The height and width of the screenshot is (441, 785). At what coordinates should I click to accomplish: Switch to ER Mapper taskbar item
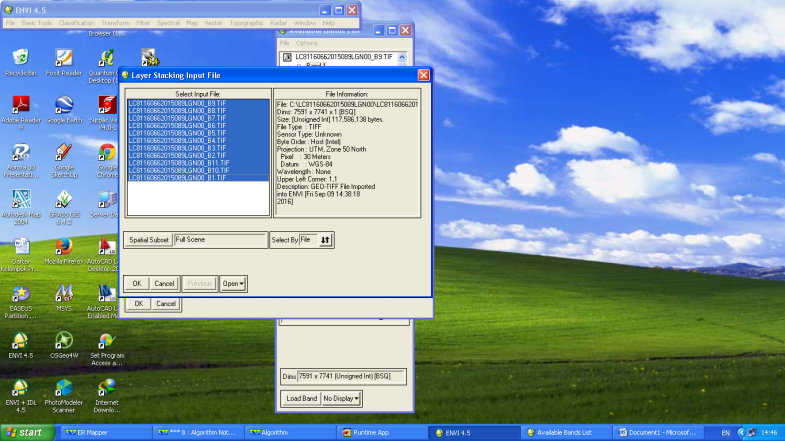pos(107,432)
